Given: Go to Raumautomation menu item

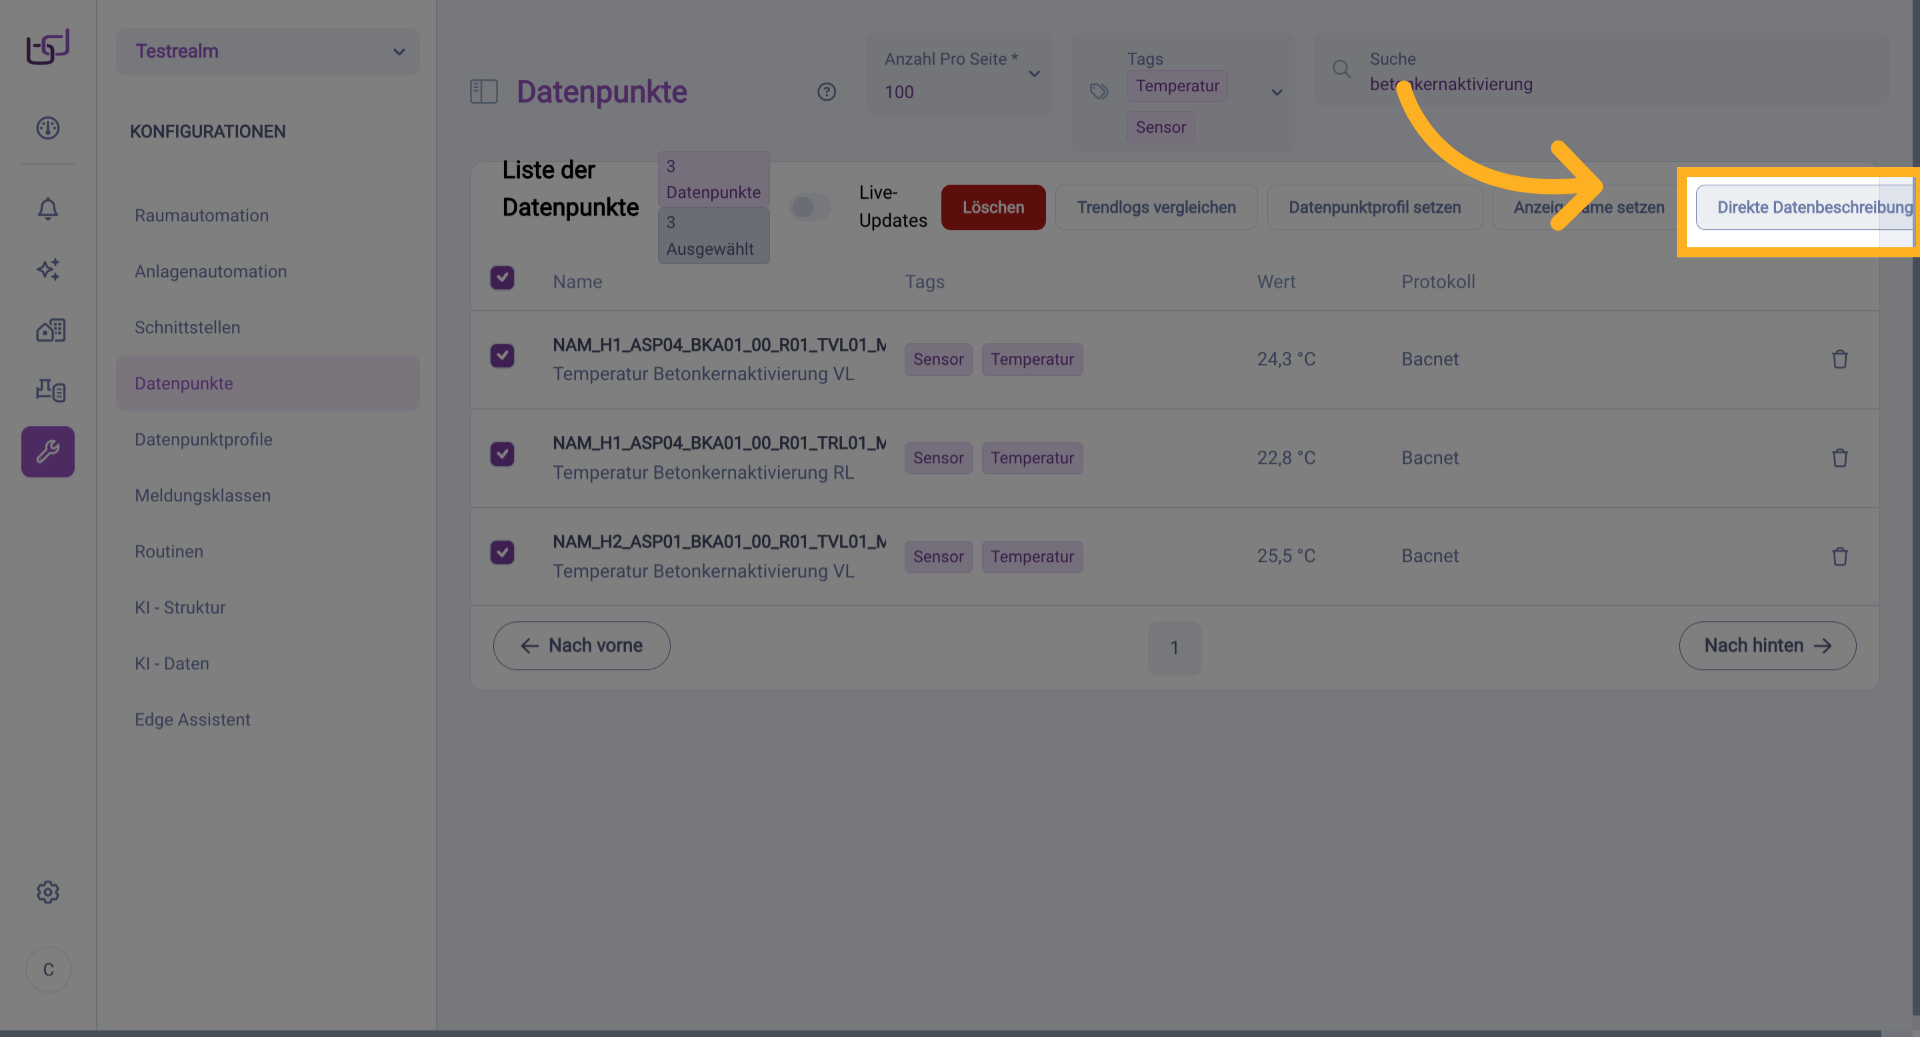Looking at the screenshot, I should coord(201,215).
